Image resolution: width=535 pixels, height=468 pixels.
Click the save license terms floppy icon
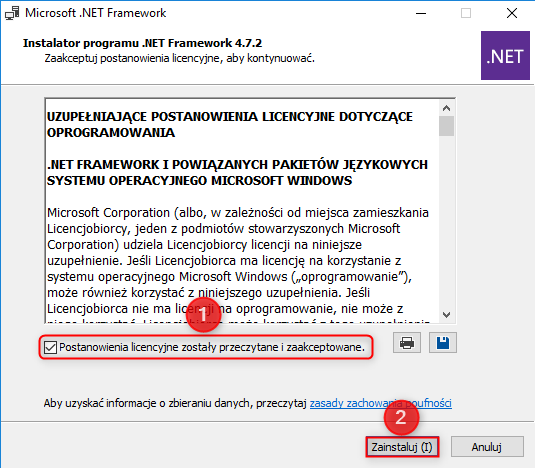[443, 342]
